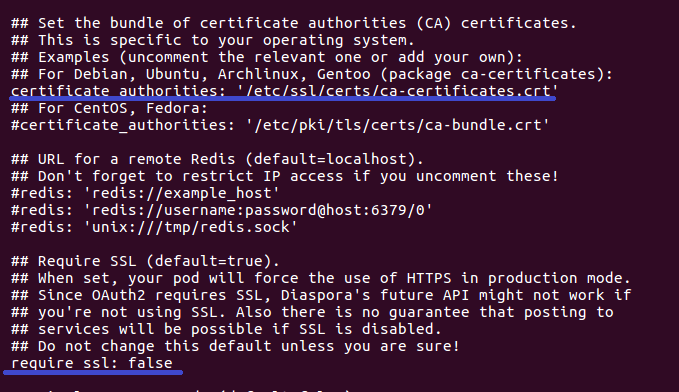Click the line '## For CentOS, Fedora:'
The image size is (679, 392).
click(110, 108)
